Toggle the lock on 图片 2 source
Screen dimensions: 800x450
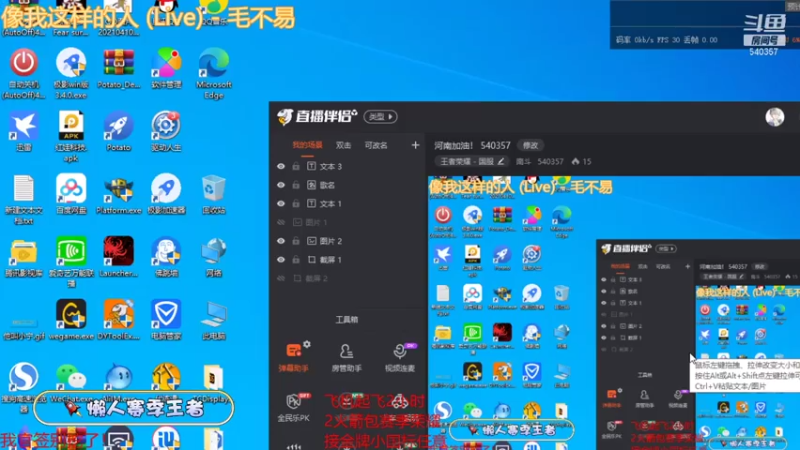[296, 241]
